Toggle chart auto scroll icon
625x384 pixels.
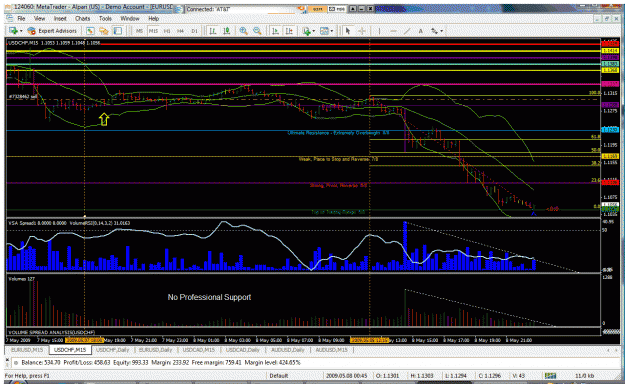[x=275, y=31]
